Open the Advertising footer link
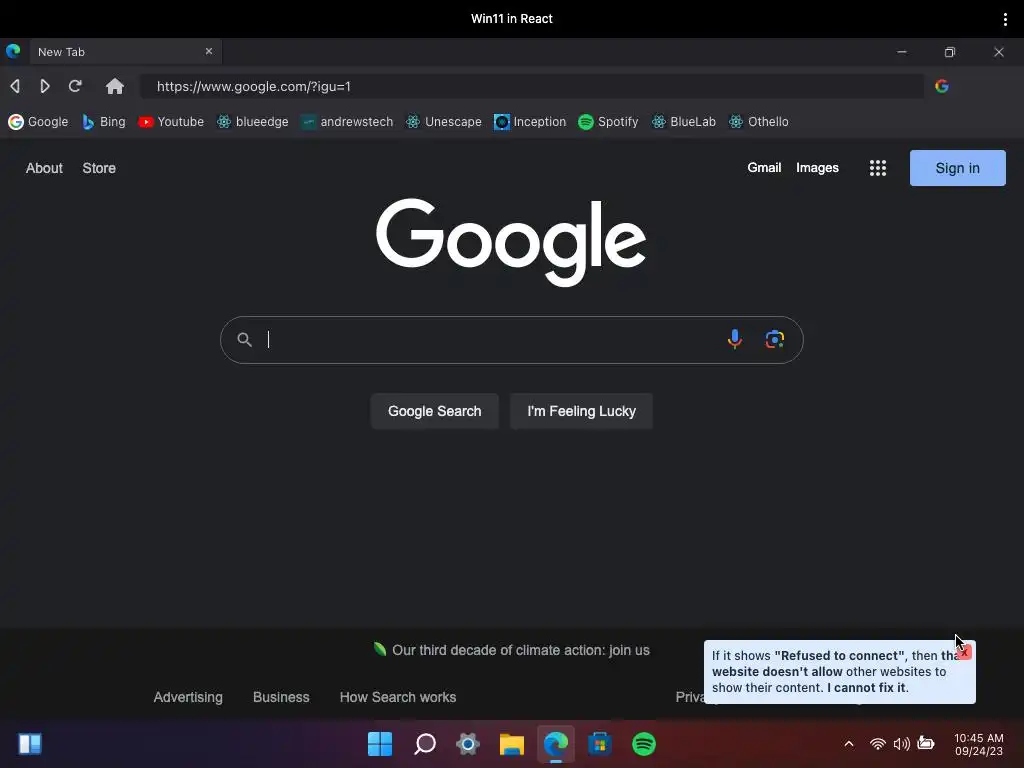 [188, 697]
